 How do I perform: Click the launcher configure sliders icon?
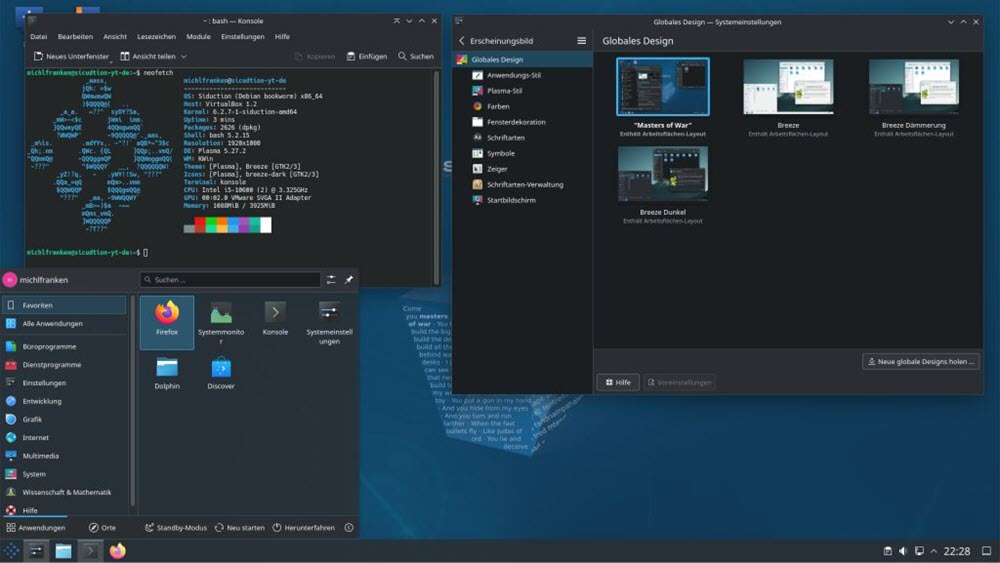[331, 280]
